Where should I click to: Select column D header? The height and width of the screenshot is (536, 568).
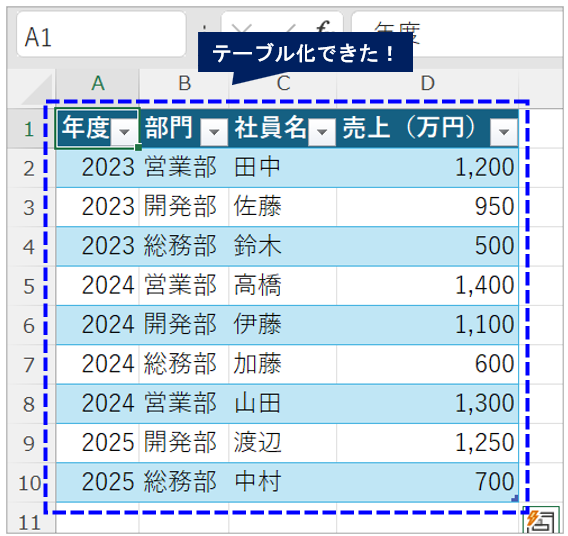point(427,83)
